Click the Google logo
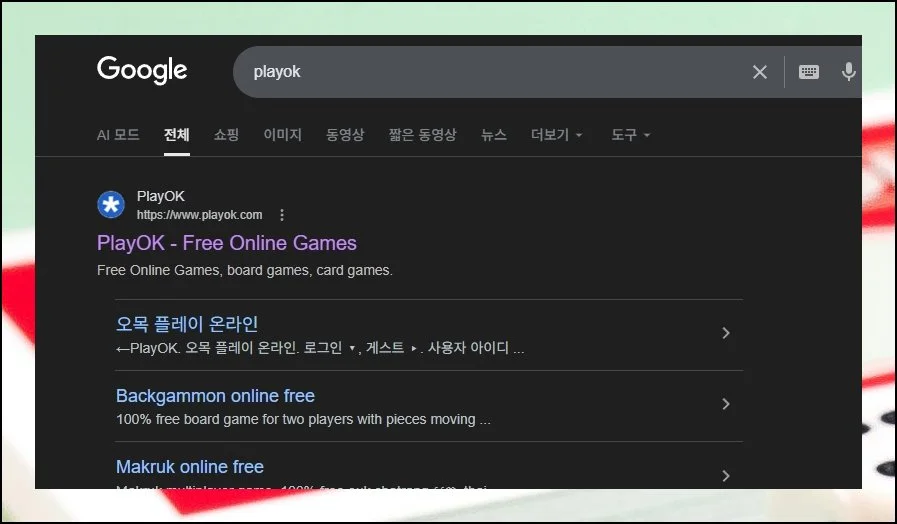The image size is (897, 524). (x=142, y=70)
